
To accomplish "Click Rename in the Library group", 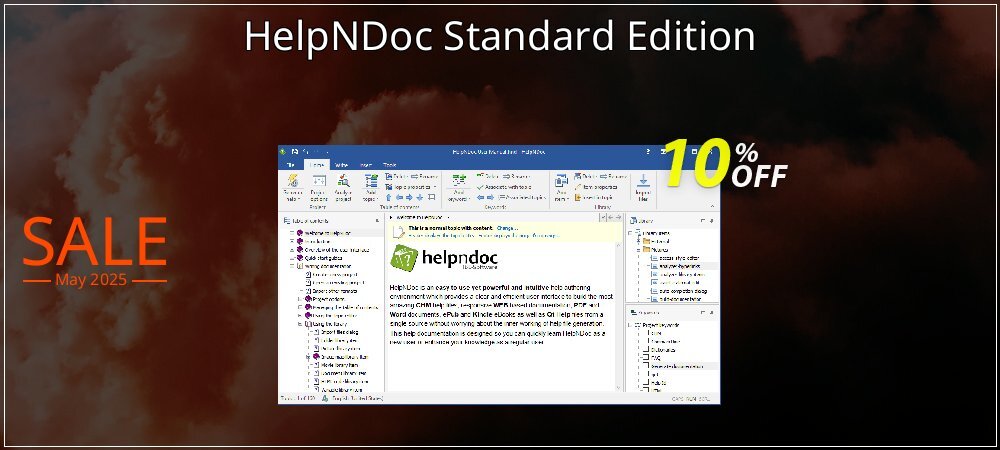I will tap(614, 177).
